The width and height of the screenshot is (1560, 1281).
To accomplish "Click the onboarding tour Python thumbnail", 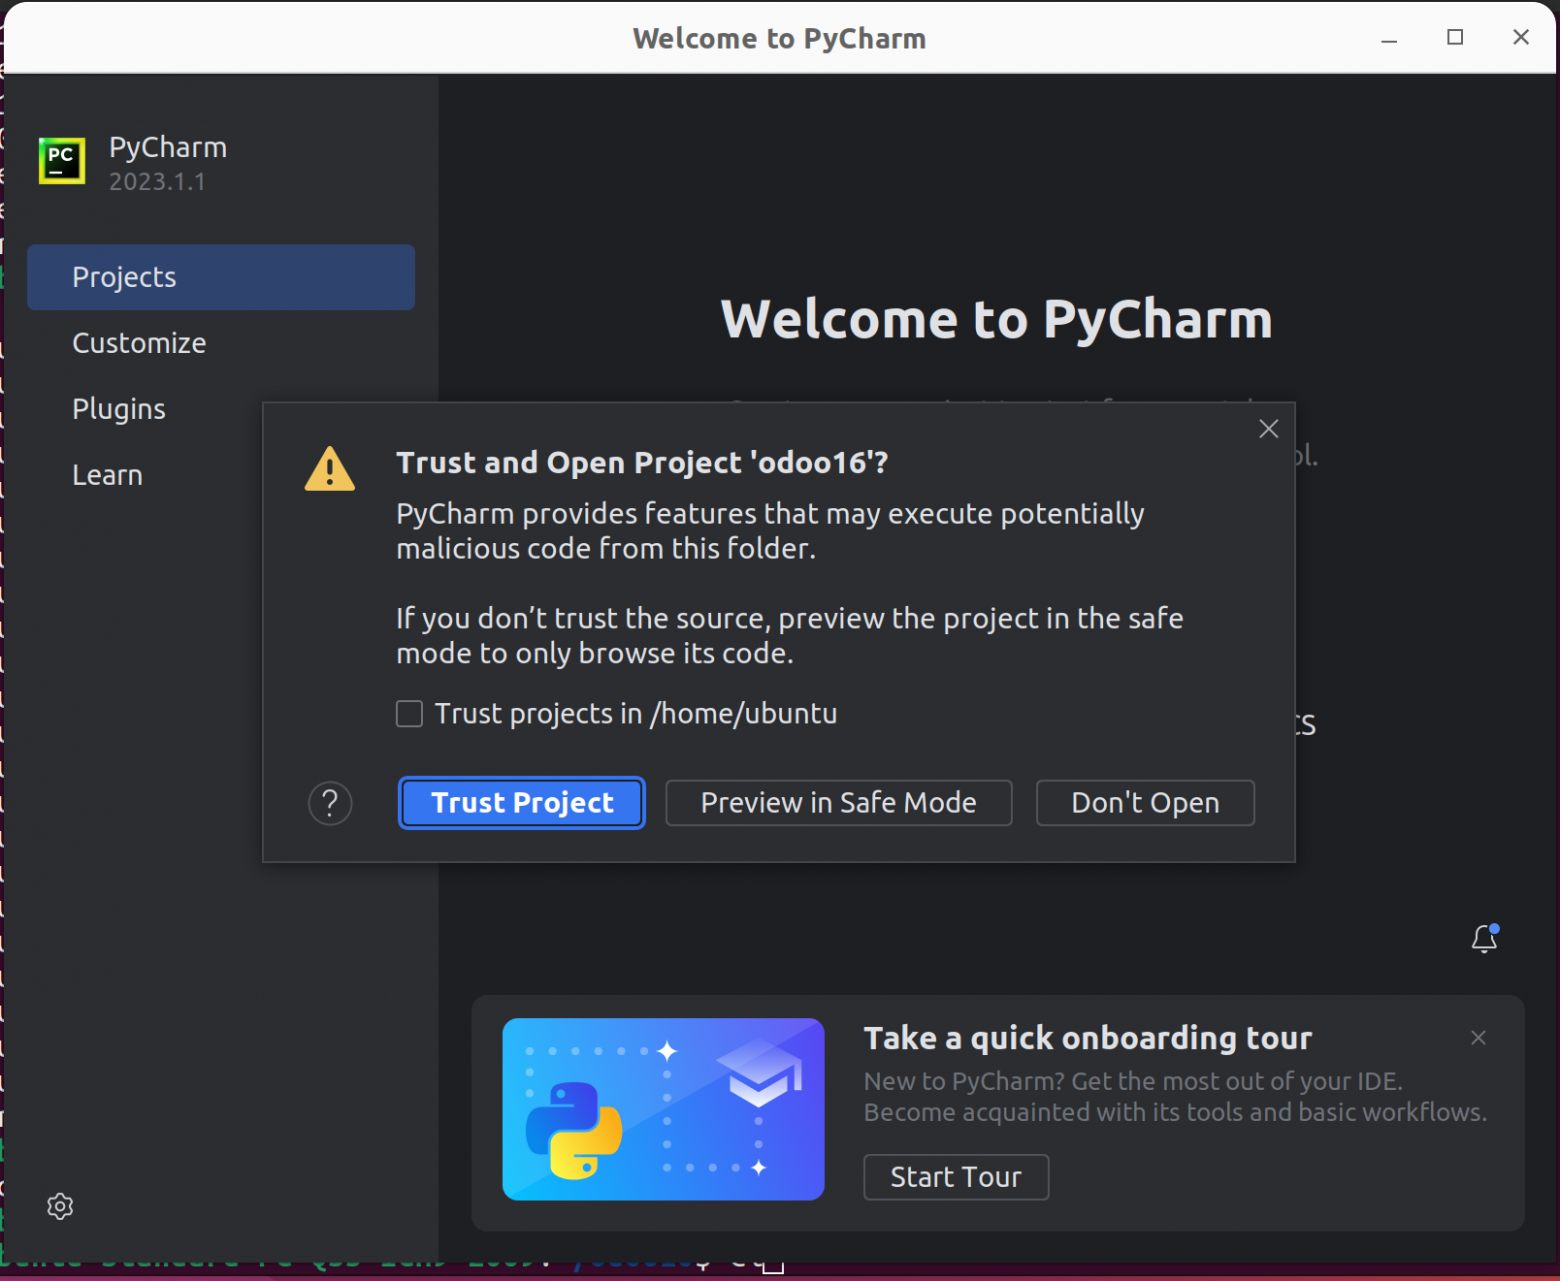I will tap(663, 1109).
